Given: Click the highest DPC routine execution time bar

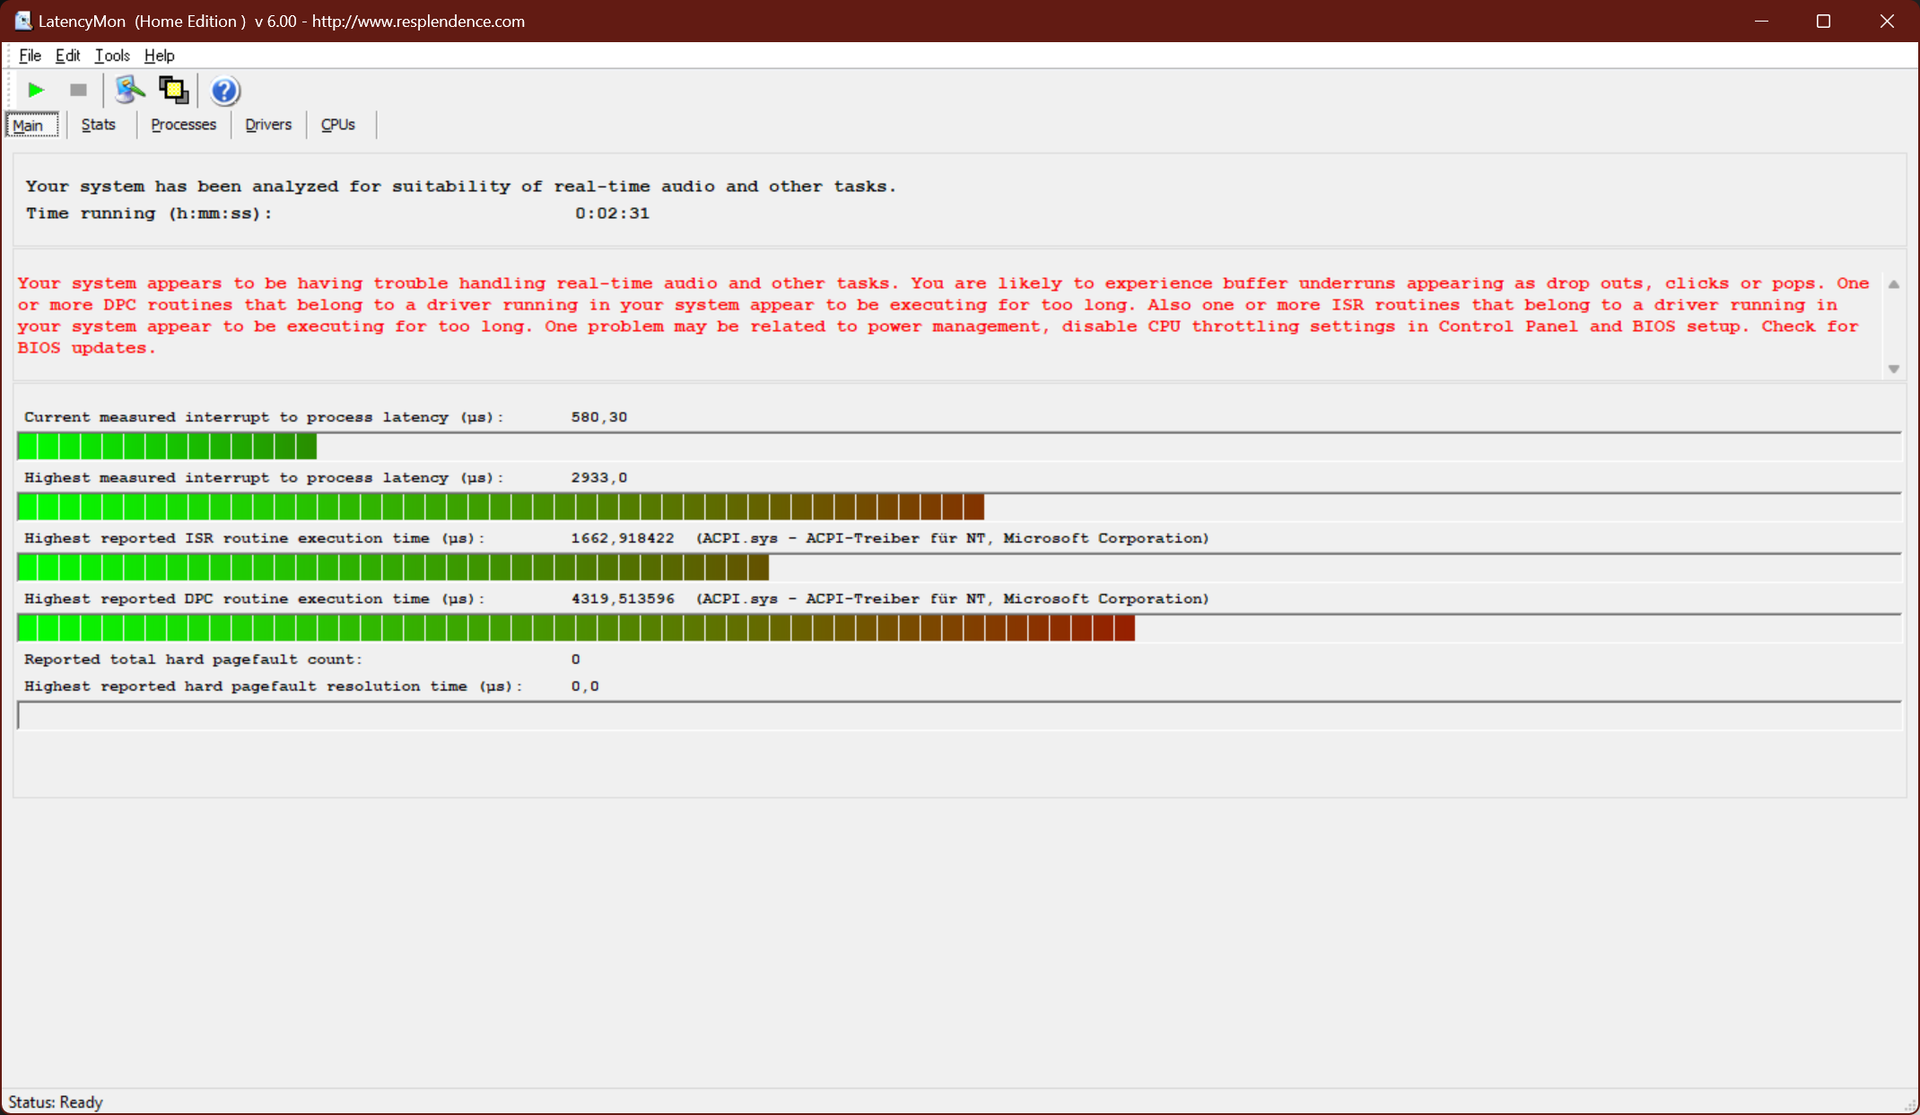Looking at the screenshot, I should coord(575,629).
